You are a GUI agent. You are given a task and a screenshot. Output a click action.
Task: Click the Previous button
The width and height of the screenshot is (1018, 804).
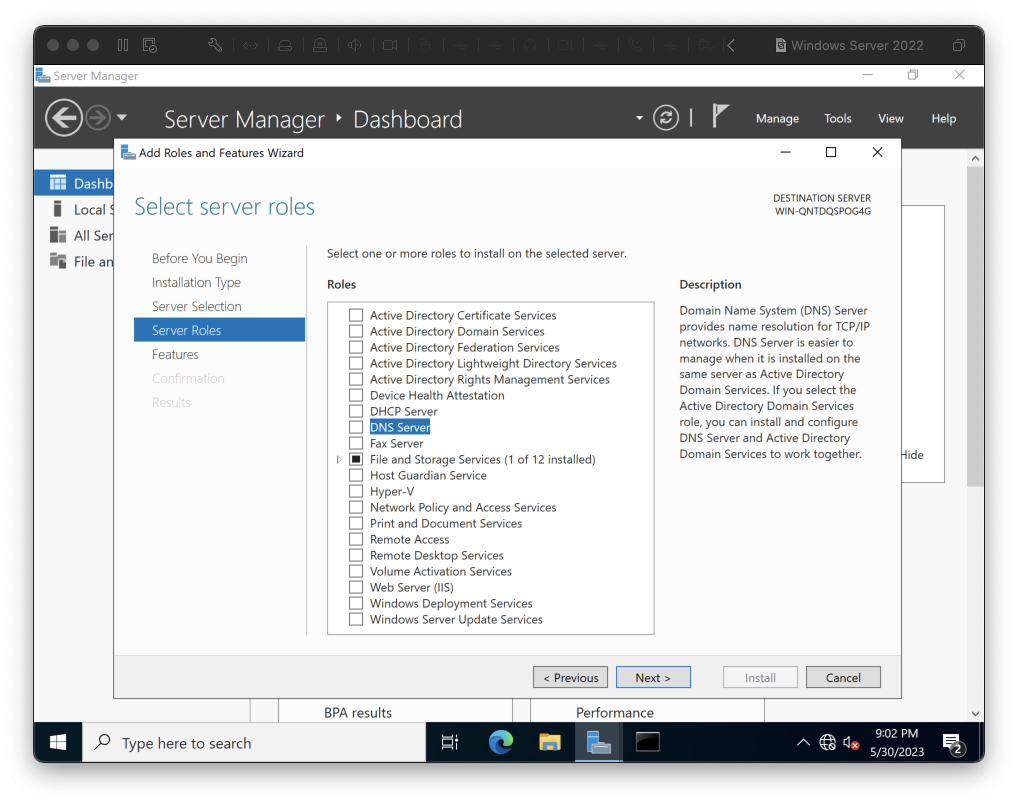pyautogui.click(x=570, y=677)
